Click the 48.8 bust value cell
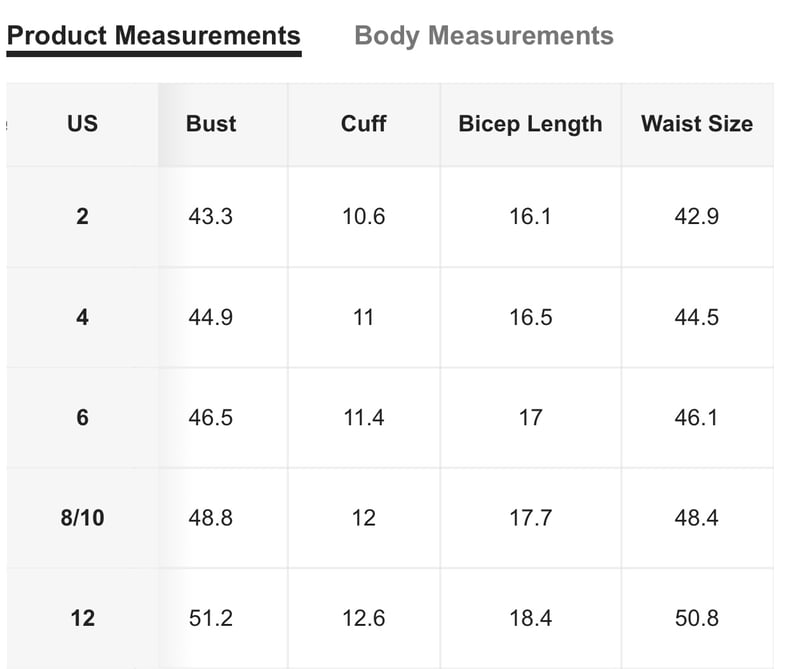Image resolution: width=800 pixels, height=669 pixels. pyautogui.click(x=211, y=518)
